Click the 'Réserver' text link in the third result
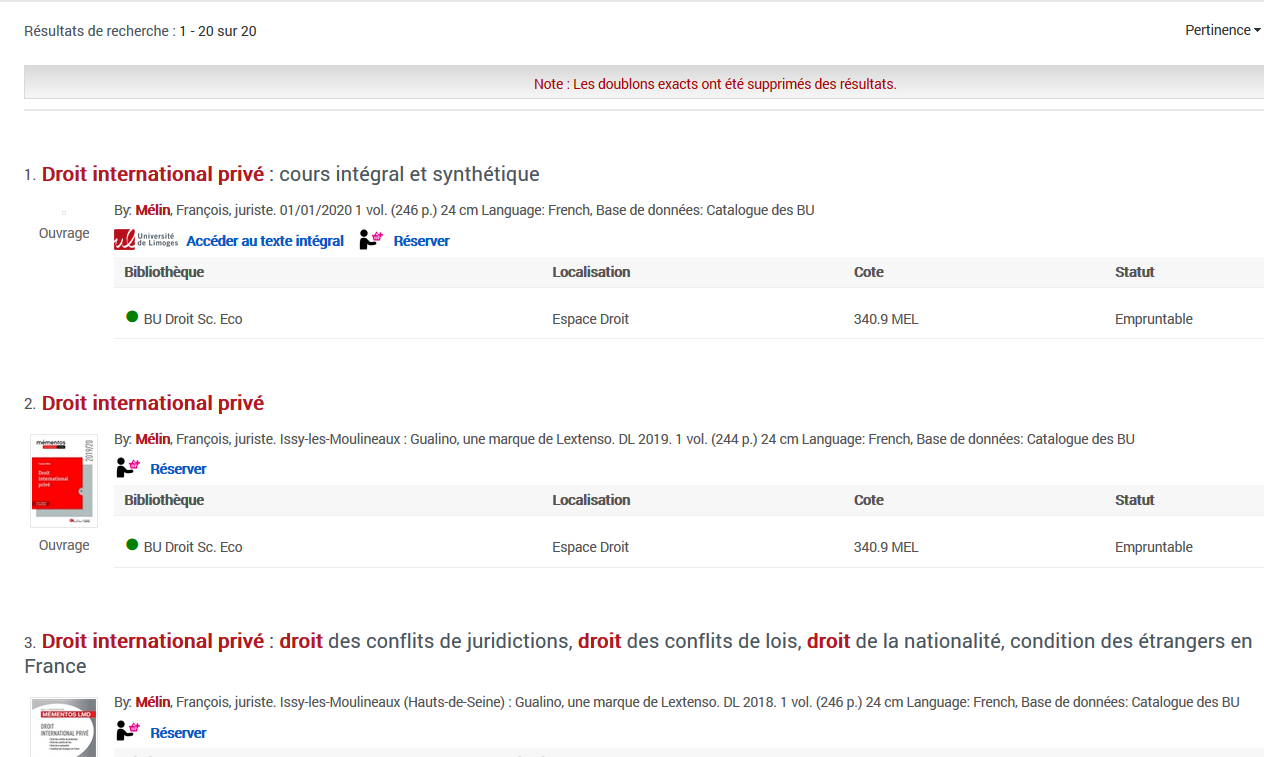 coord(178,733)
